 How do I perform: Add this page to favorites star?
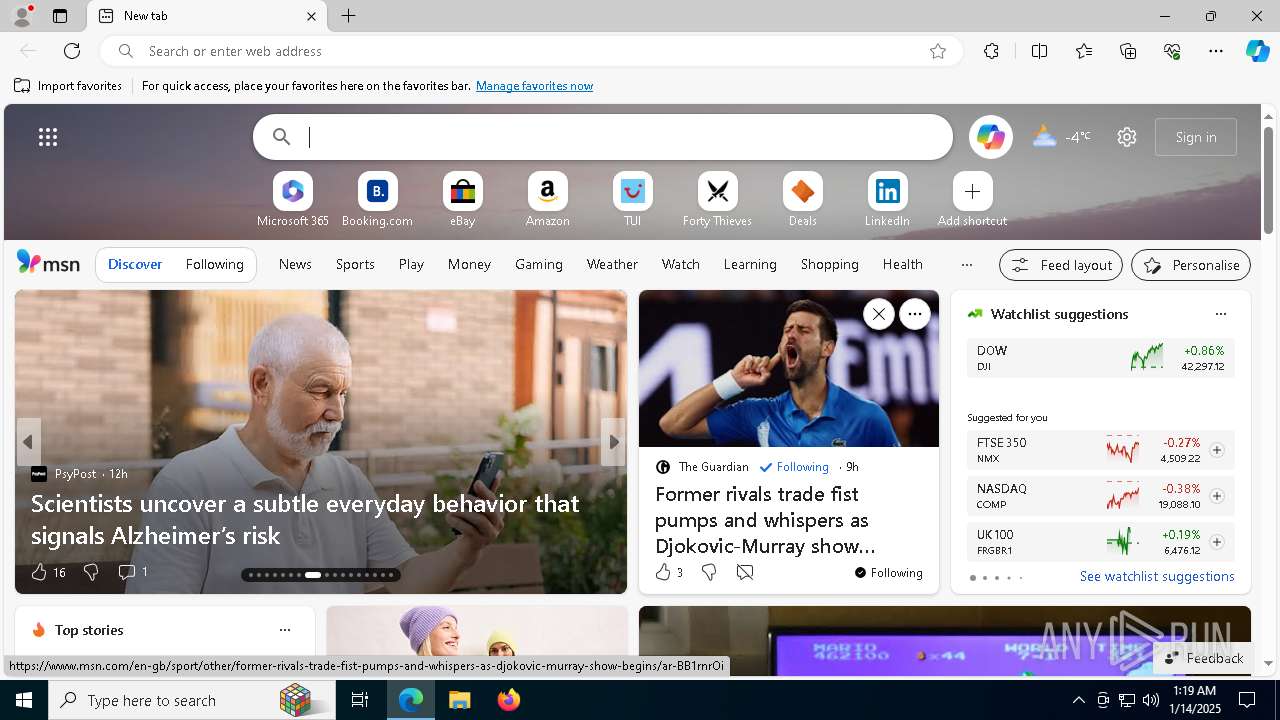938,51
